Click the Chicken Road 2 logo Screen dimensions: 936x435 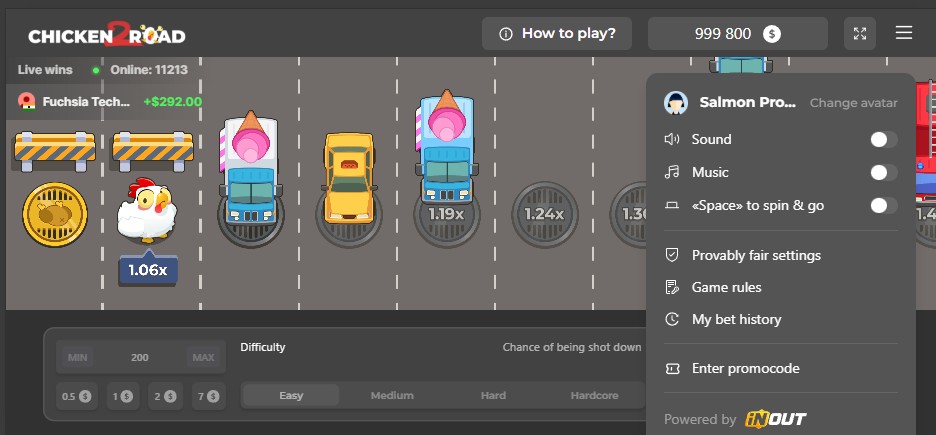(107, 34)
